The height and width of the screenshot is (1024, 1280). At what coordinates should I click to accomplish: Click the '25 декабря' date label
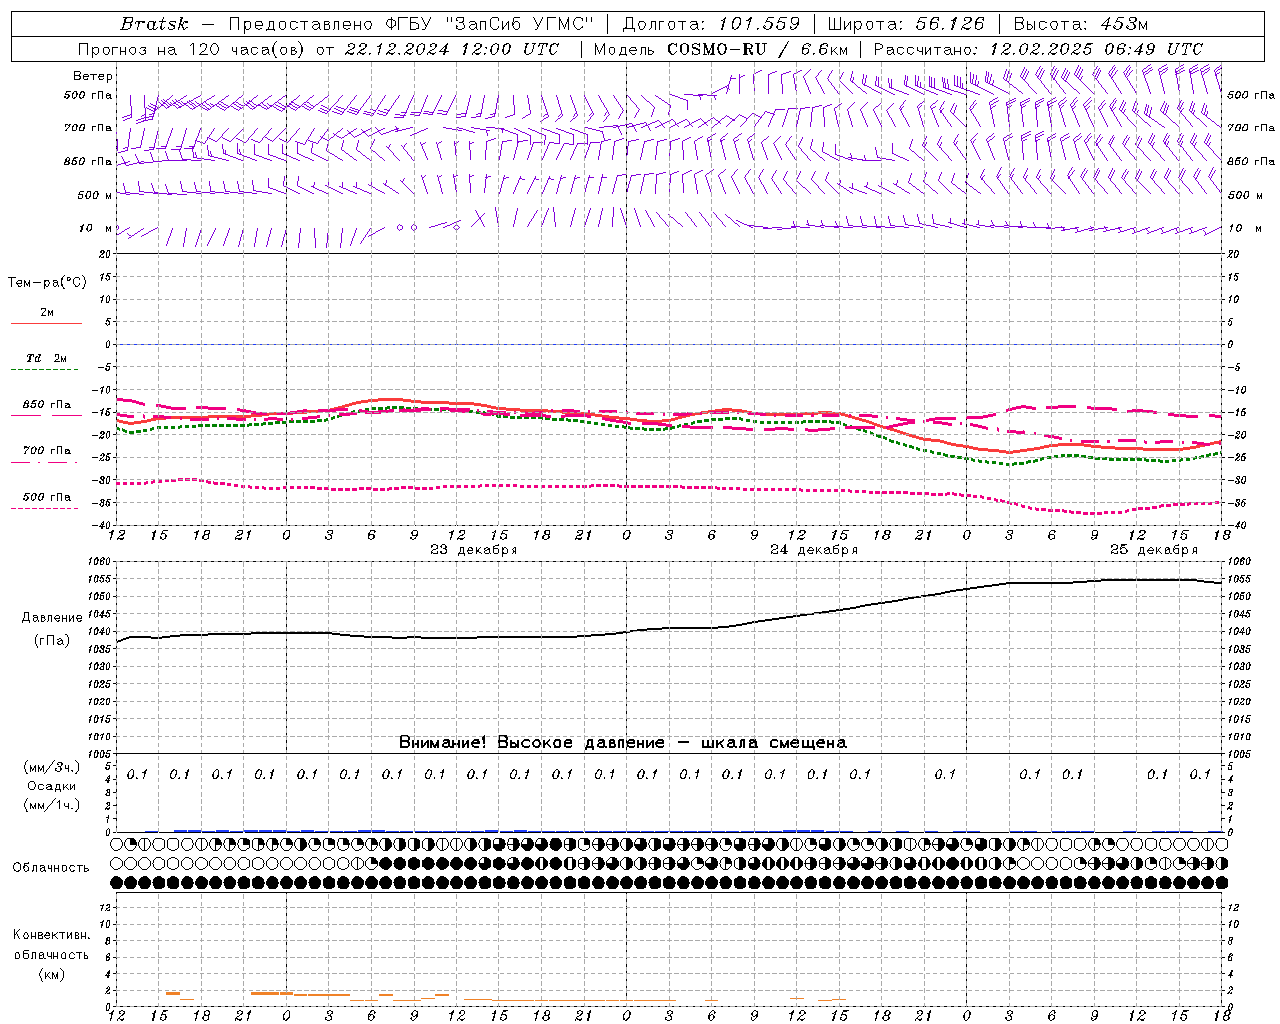(x=1154, y=550)
